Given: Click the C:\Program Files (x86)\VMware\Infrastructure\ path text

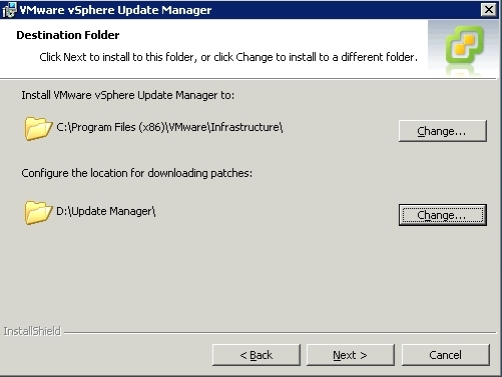Looking at the screenshot, I should [170, 127].
